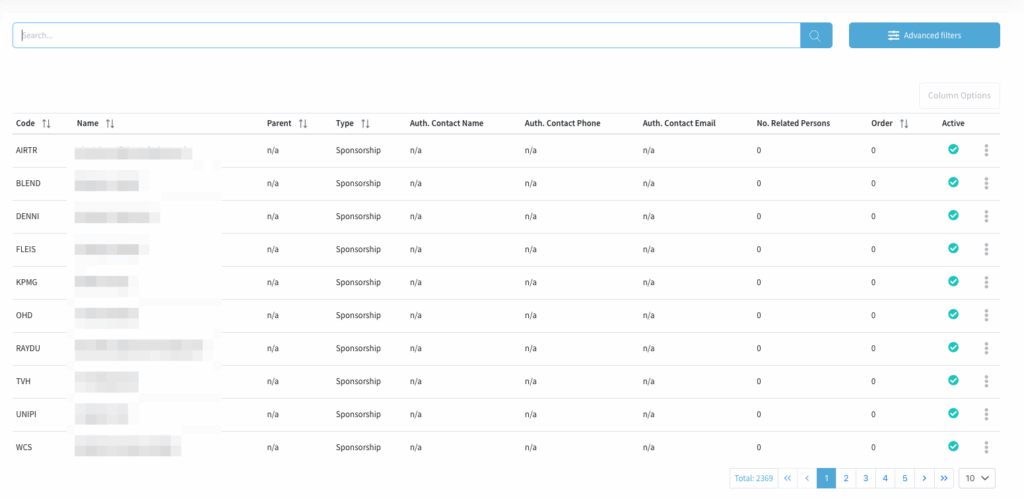This screenshot has height=499, width=1024.
Task: Open the rows-per-page dropdown showing 10
Action: point(977,478)
